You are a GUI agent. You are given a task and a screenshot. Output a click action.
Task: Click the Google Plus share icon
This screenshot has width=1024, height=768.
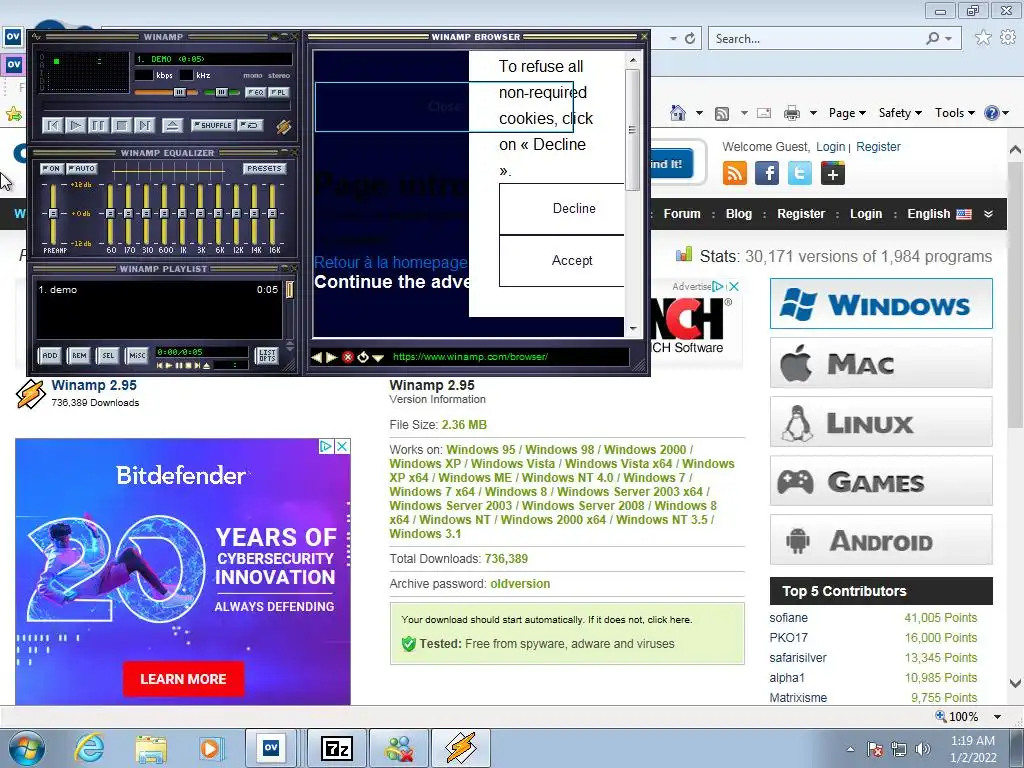tap(833, 174)
